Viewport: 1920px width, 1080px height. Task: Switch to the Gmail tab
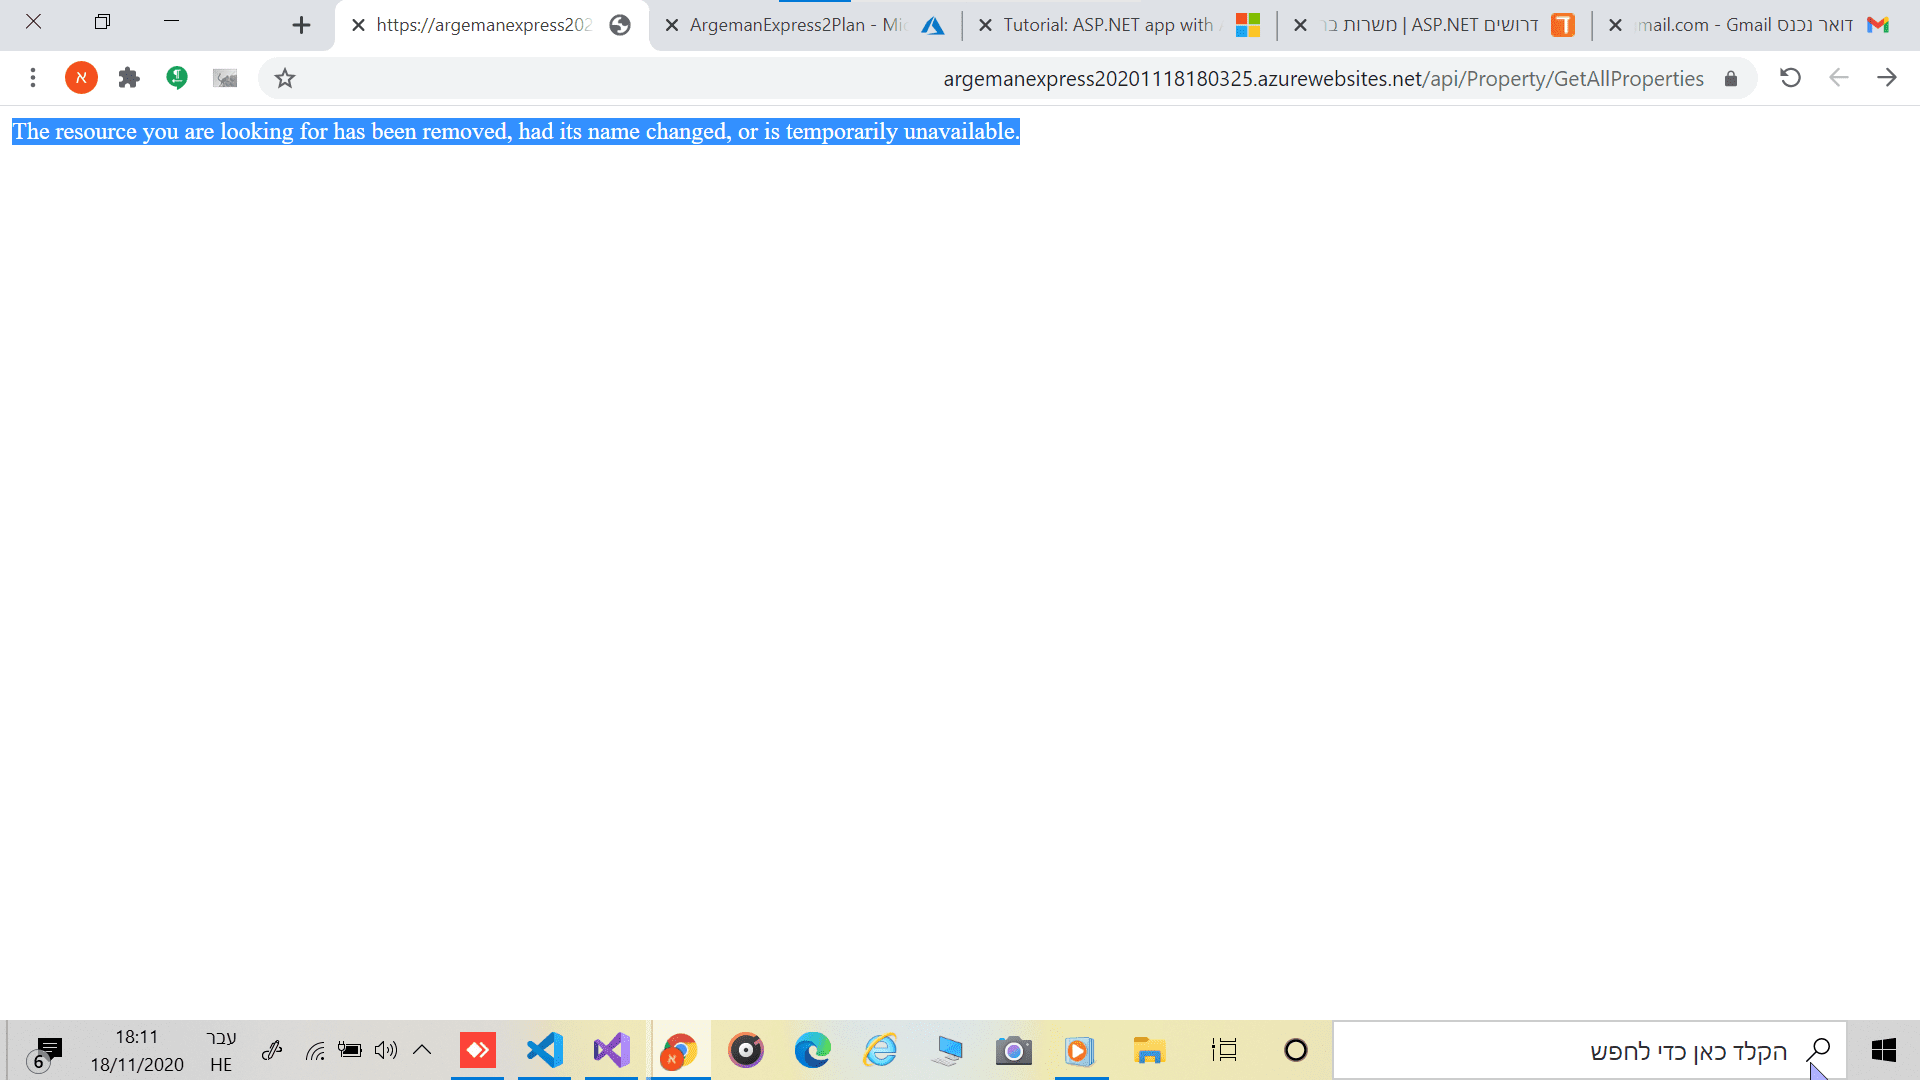click(x=1745, y=25)
